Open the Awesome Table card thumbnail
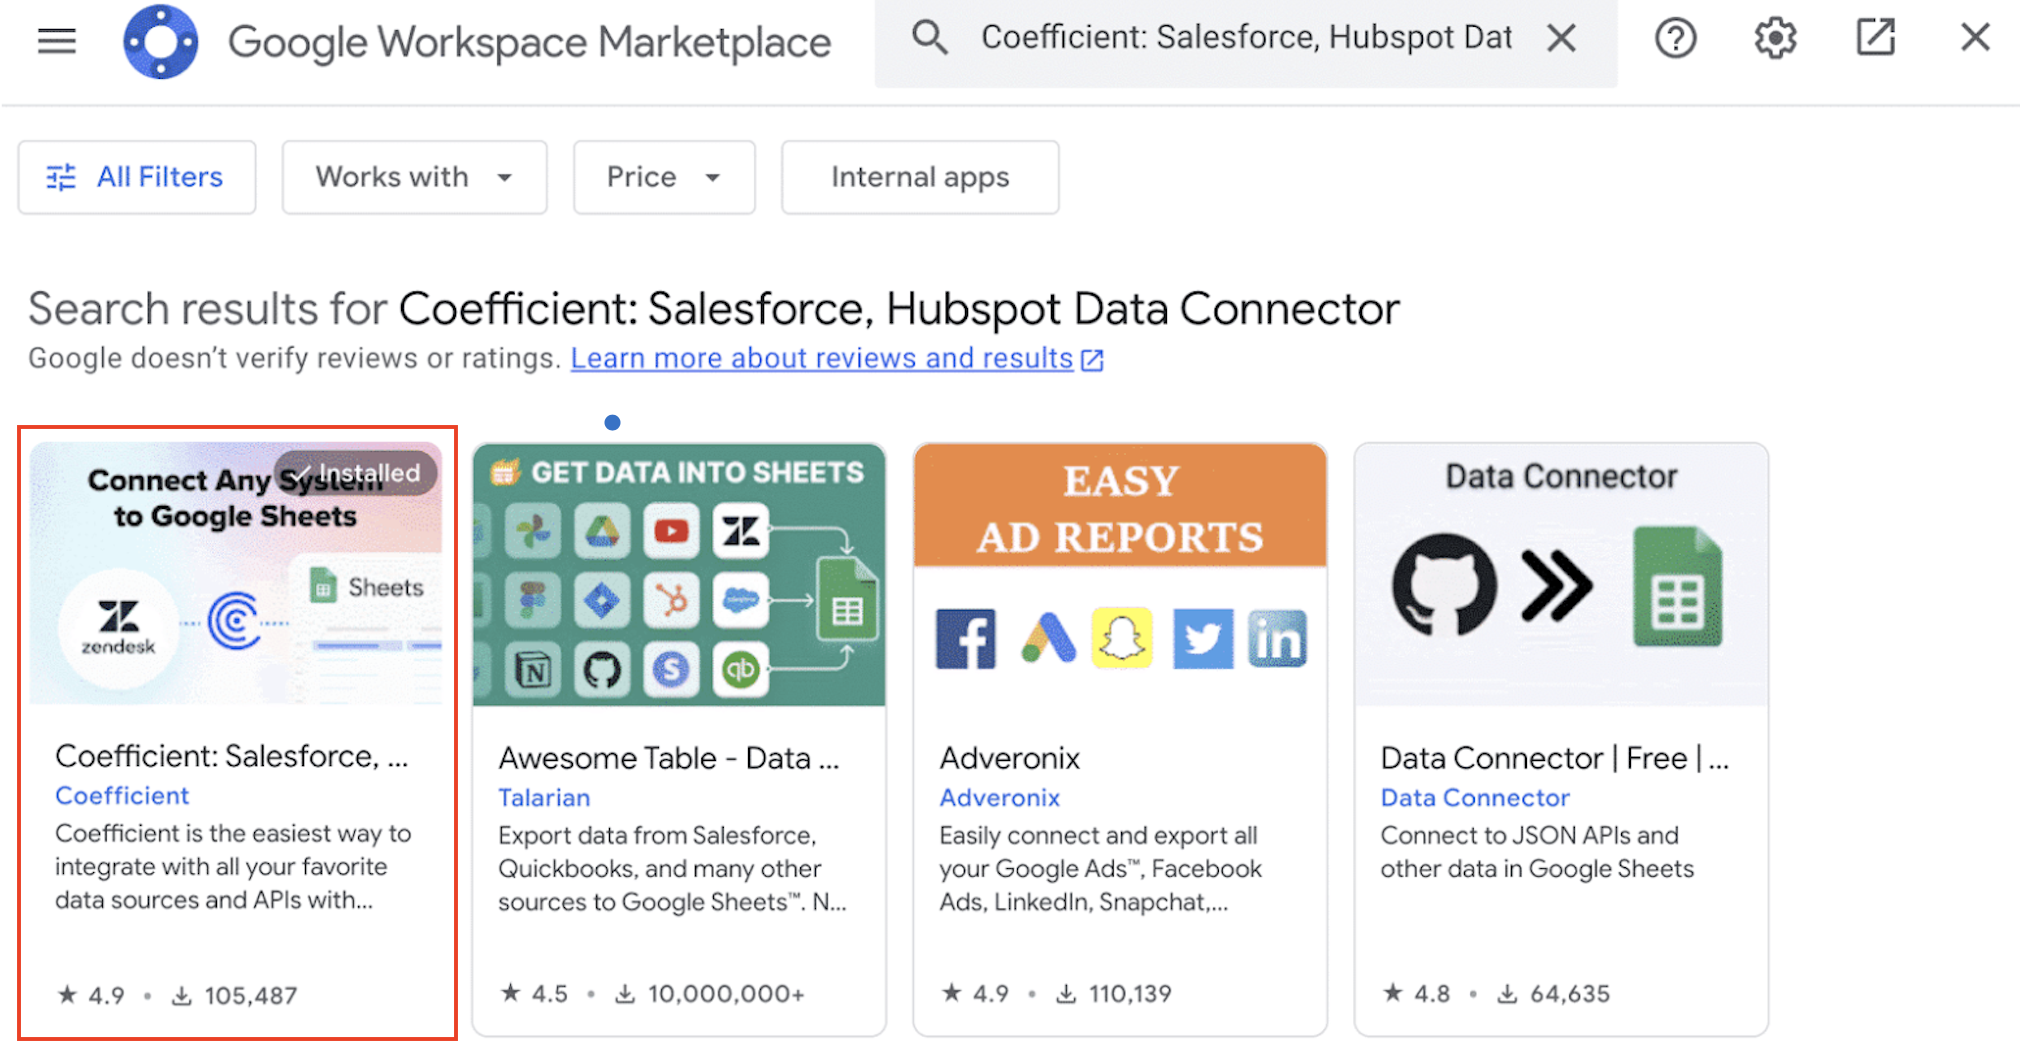This screenshot has width=2020, height=1048. (679, 575)
